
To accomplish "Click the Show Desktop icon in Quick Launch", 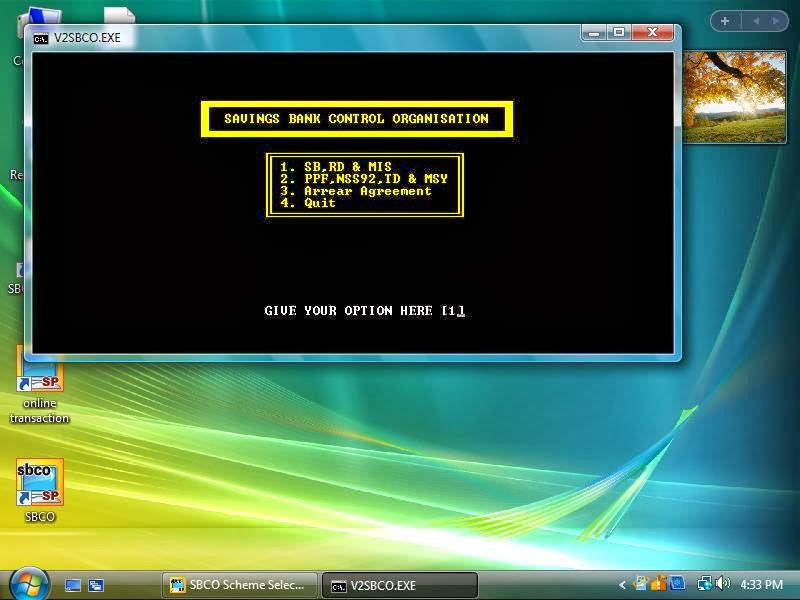I will pos(71,585).
